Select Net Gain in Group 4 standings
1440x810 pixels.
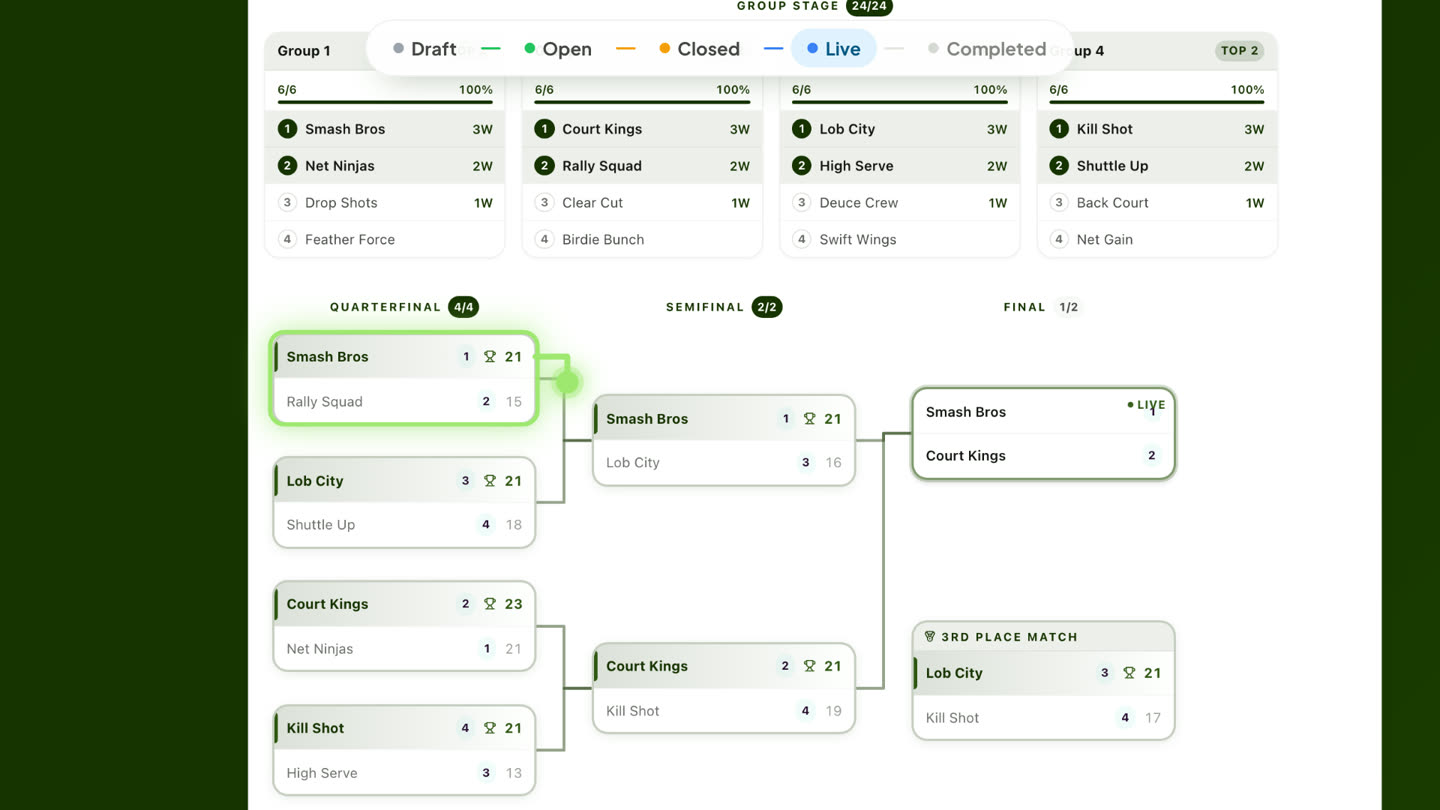click(x=1157, y=239)
